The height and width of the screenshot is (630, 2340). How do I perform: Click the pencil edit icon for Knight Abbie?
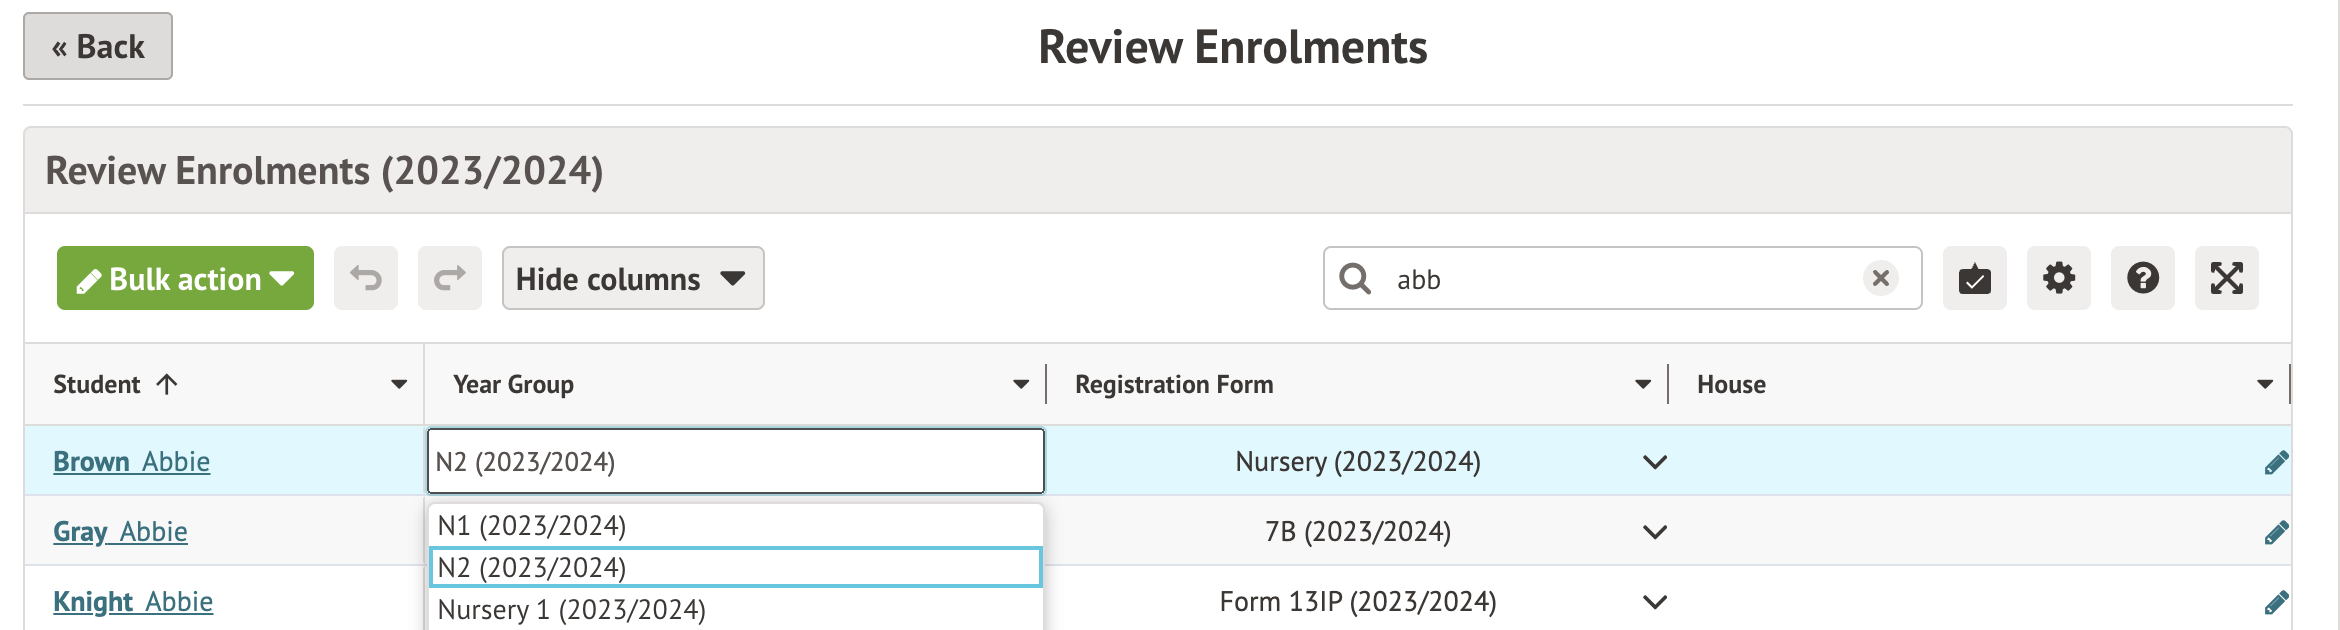tap(2276, 602)
